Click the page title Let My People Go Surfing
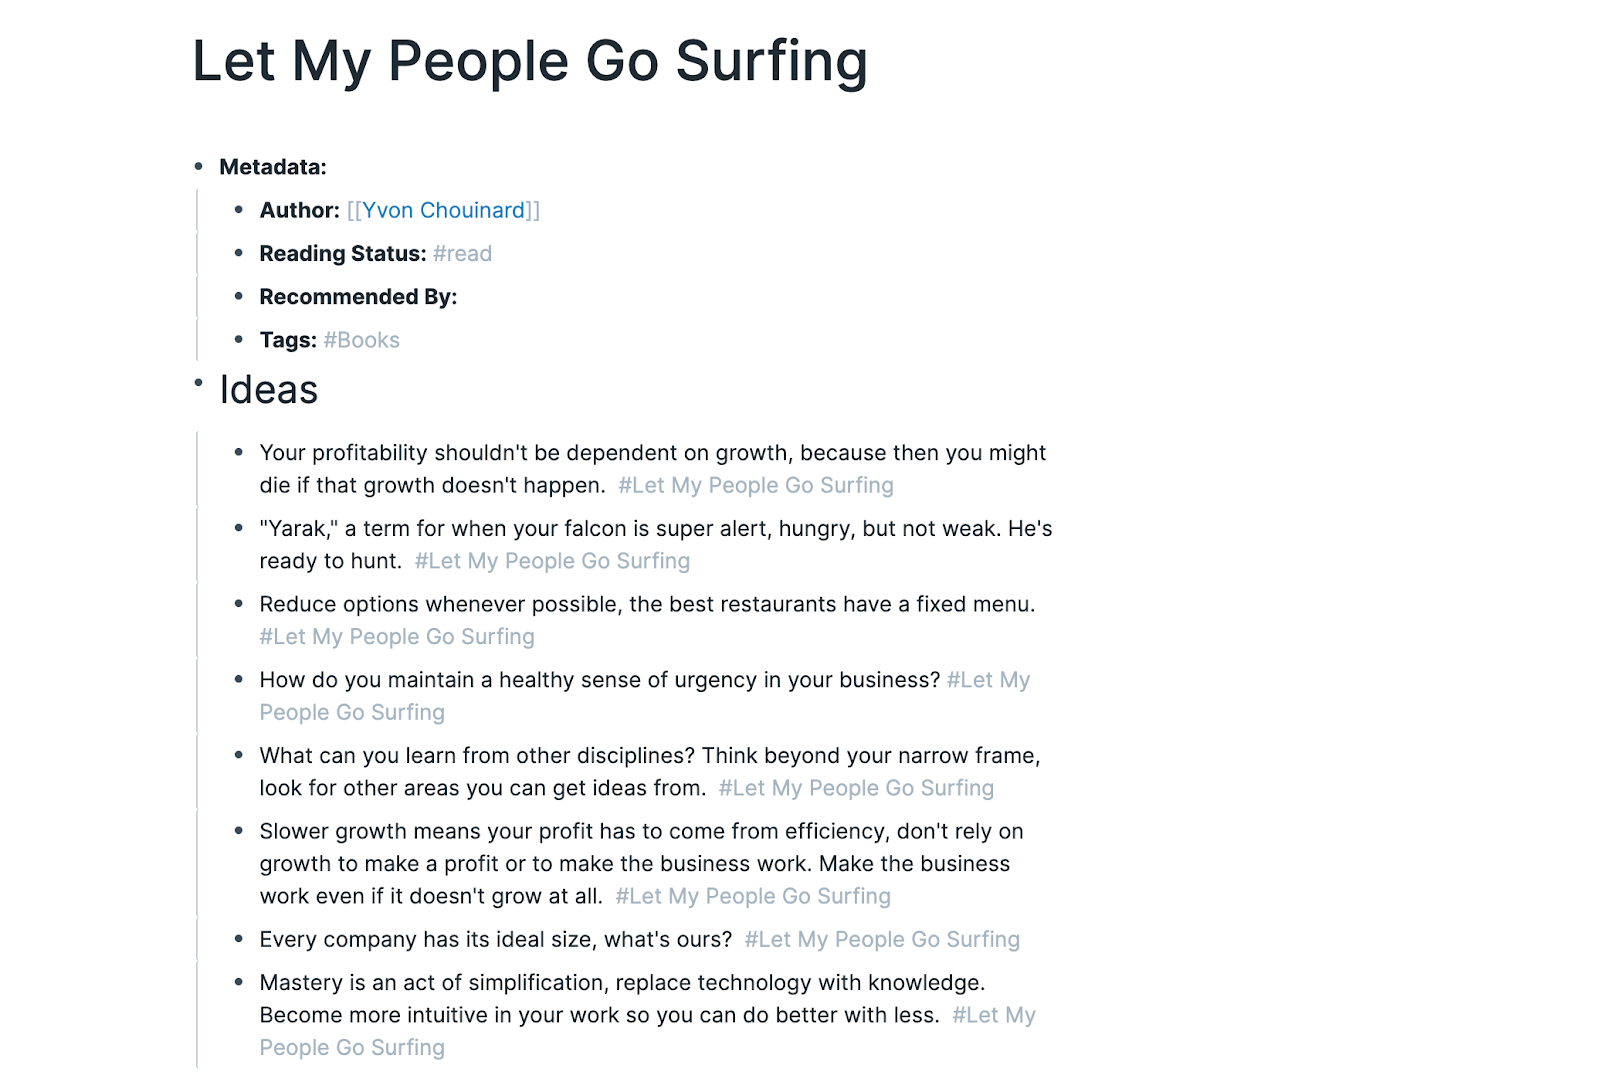 click(530, 61)
